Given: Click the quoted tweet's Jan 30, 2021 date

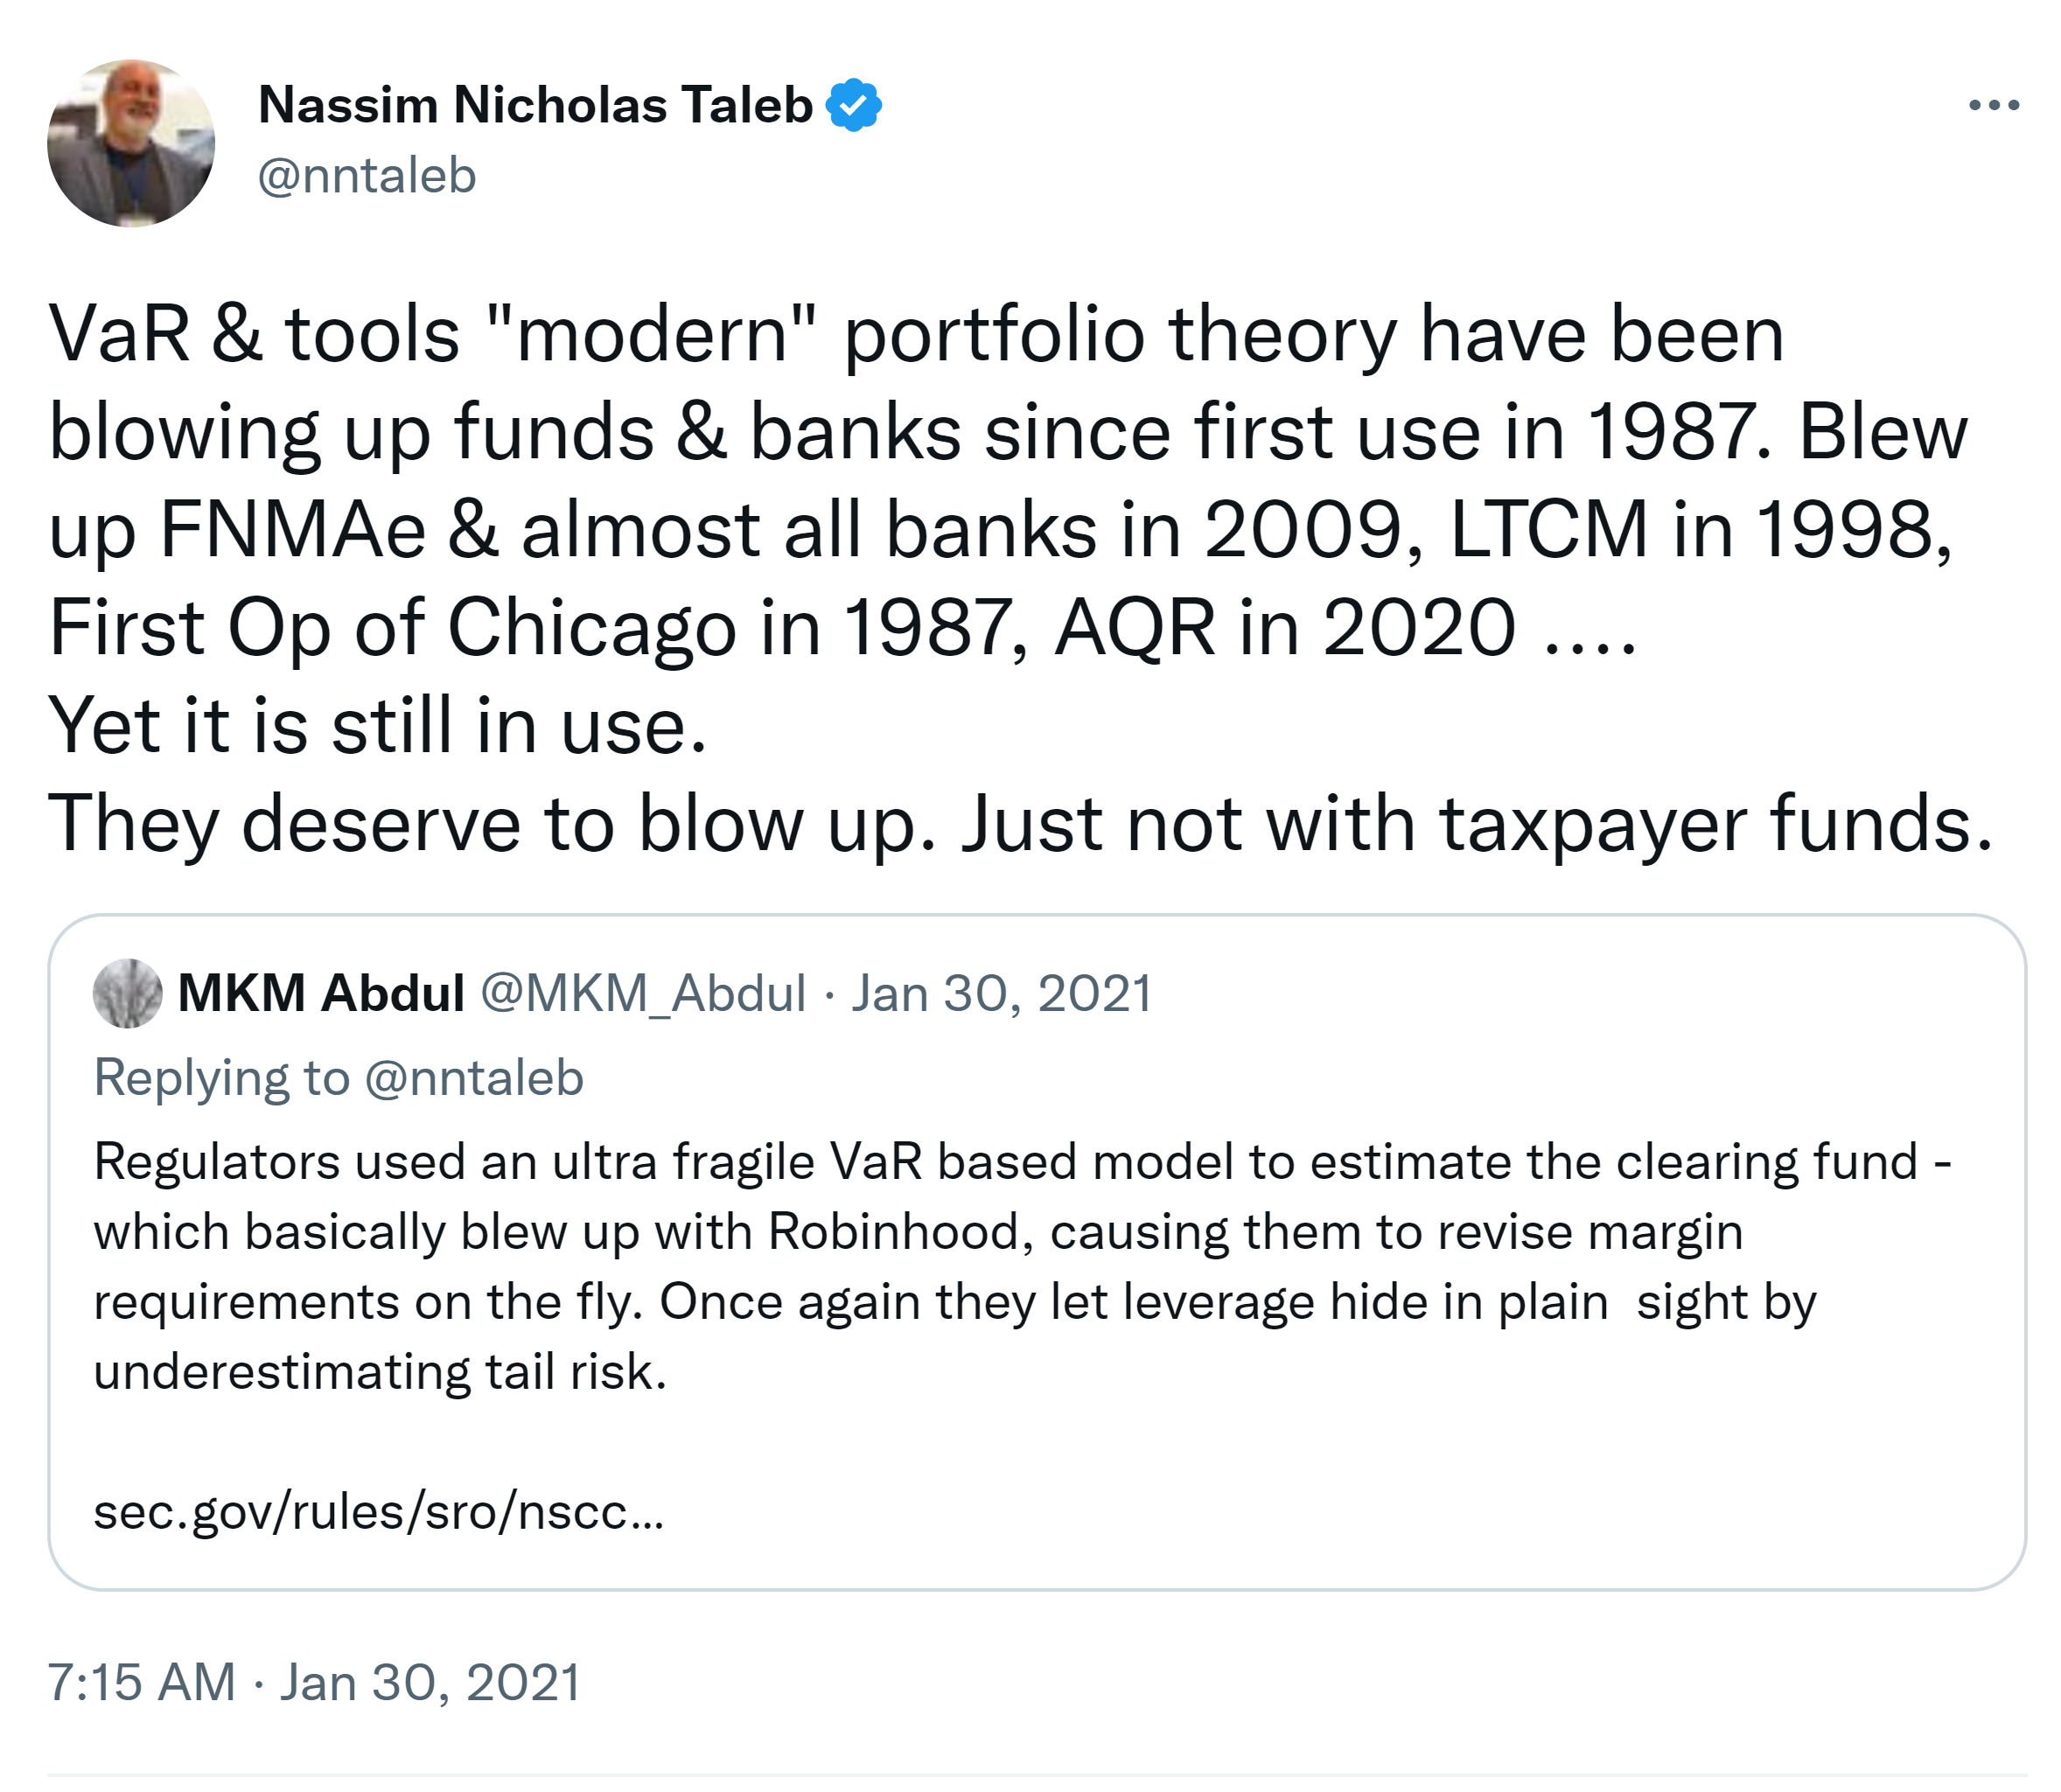Looking at the screenshot, I should (x=1002, y=993).
